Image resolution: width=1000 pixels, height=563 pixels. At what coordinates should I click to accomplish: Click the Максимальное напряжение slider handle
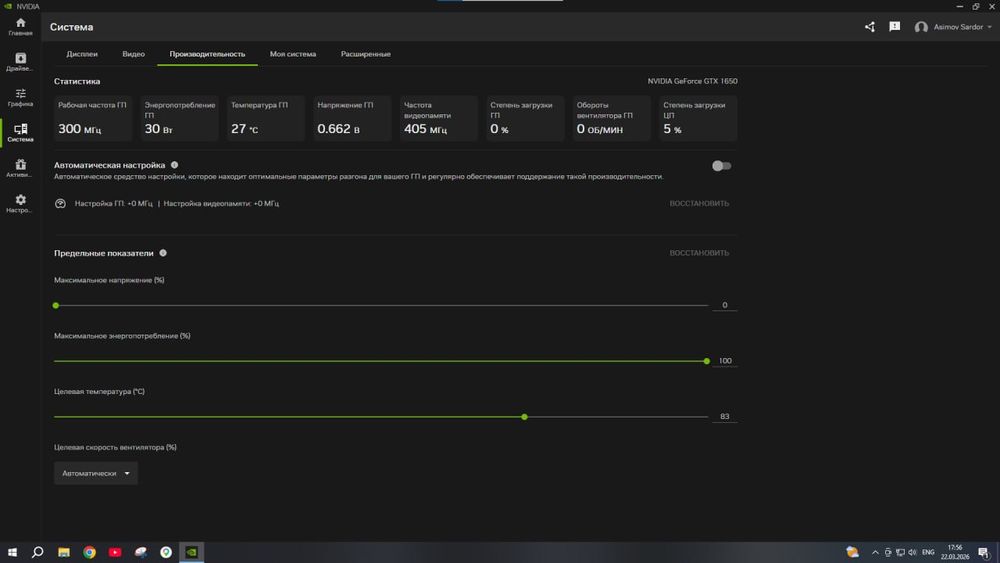(56, 305)
